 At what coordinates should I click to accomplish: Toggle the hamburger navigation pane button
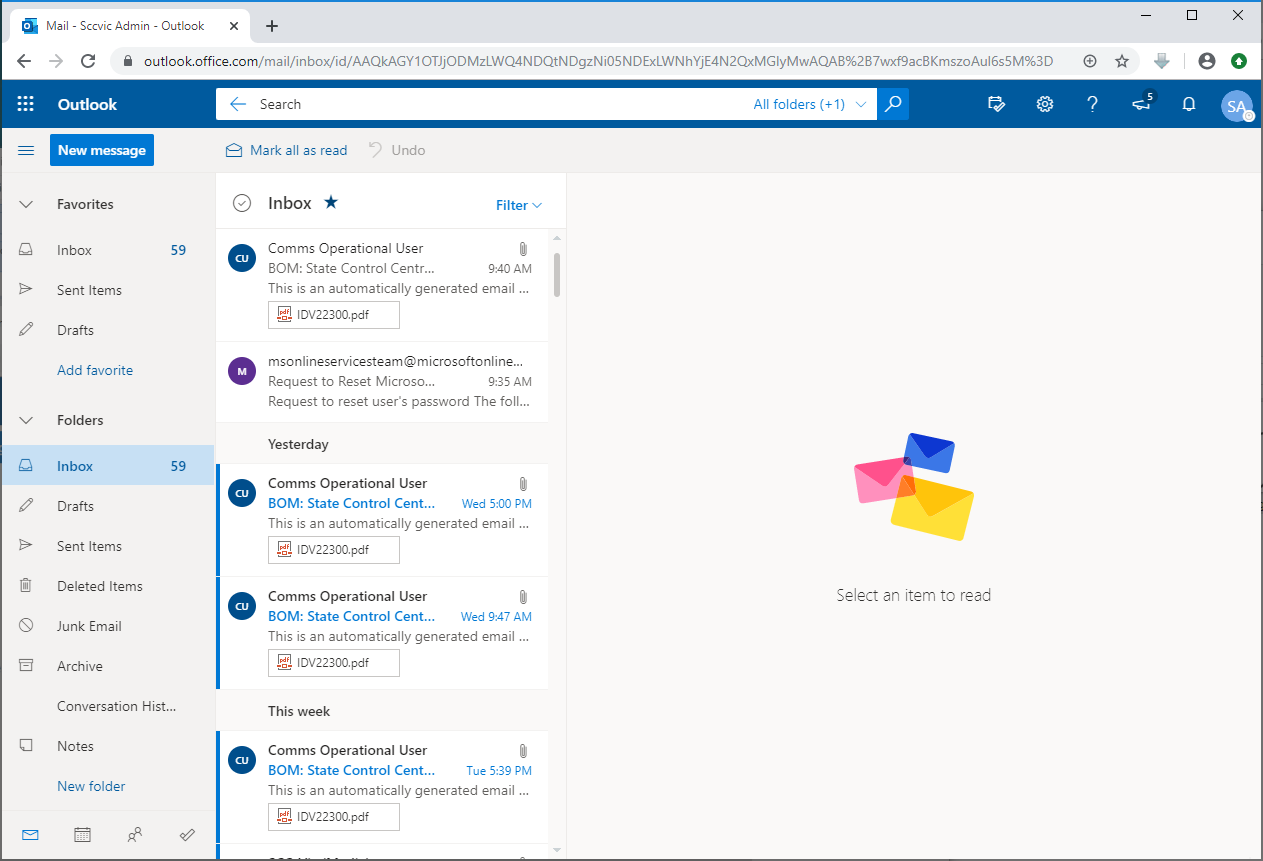point(26,151)
